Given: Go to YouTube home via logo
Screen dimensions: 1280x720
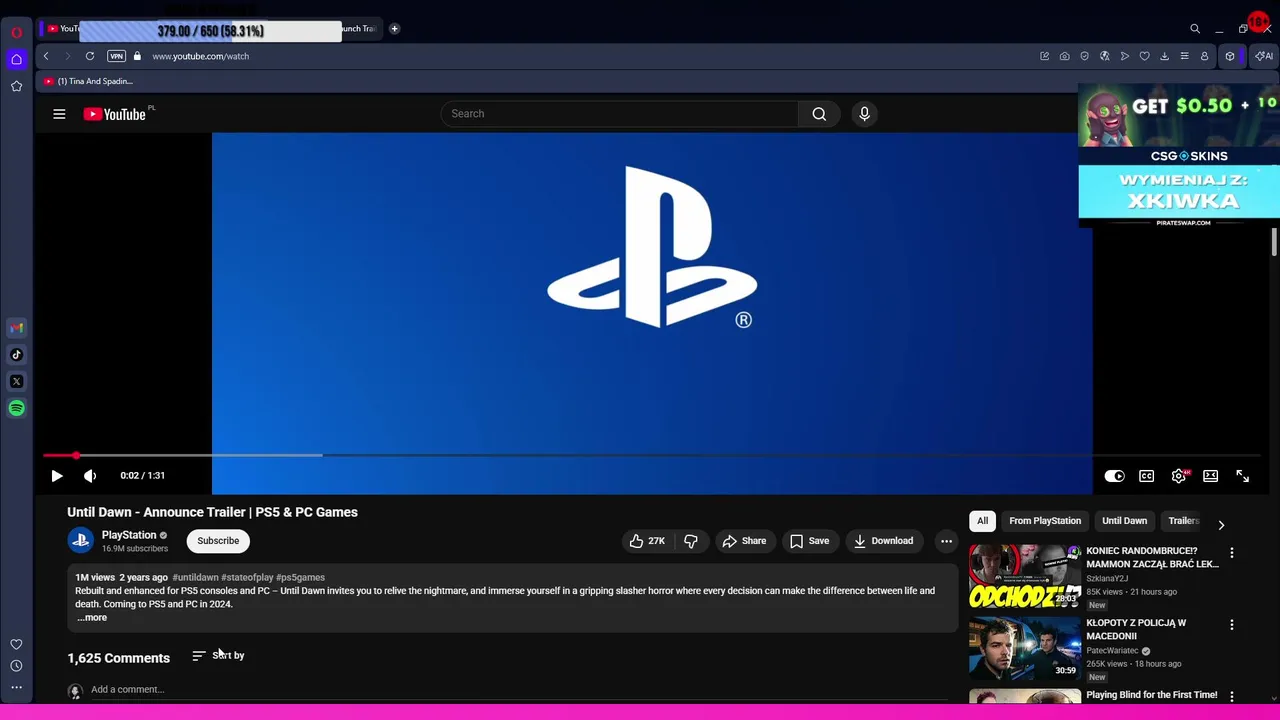Looking at the screenshot, I should pos(115,114).
